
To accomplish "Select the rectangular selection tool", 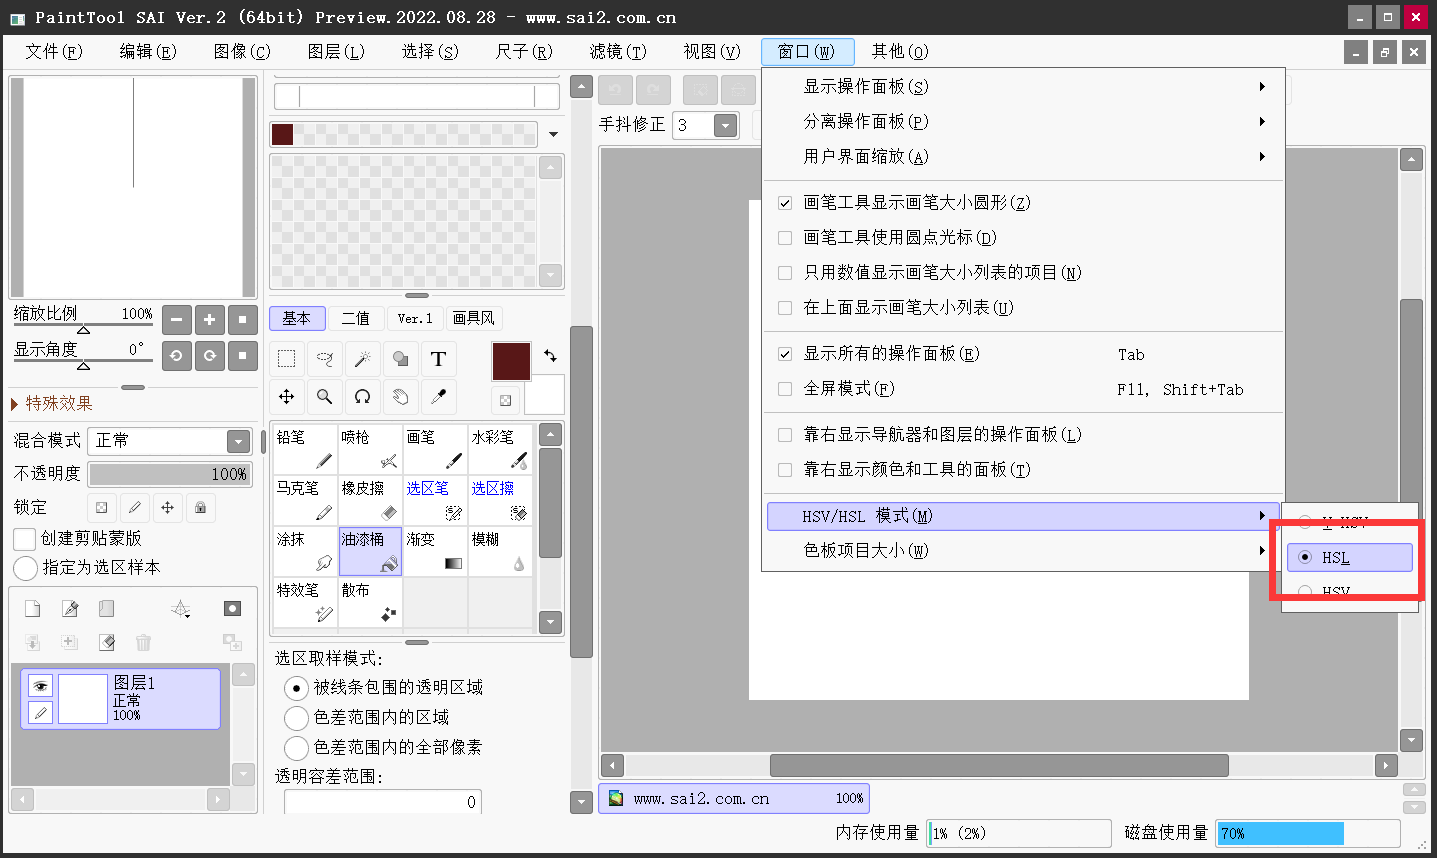I will (x=286, y=359).
